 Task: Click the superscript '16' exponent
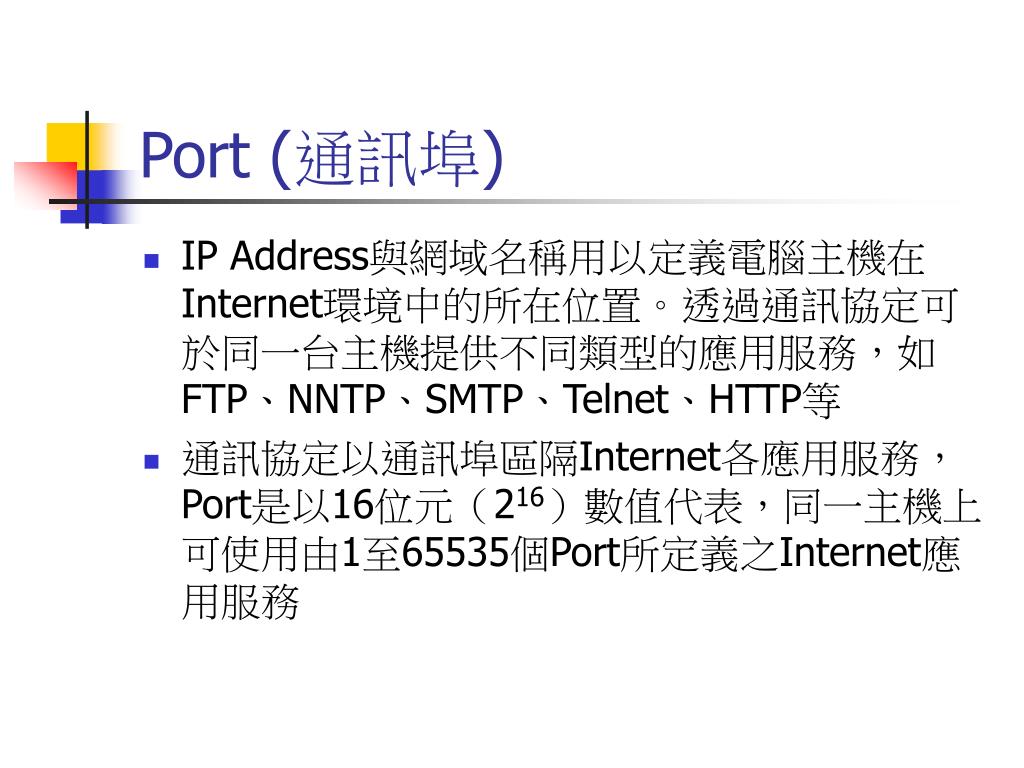530,498
